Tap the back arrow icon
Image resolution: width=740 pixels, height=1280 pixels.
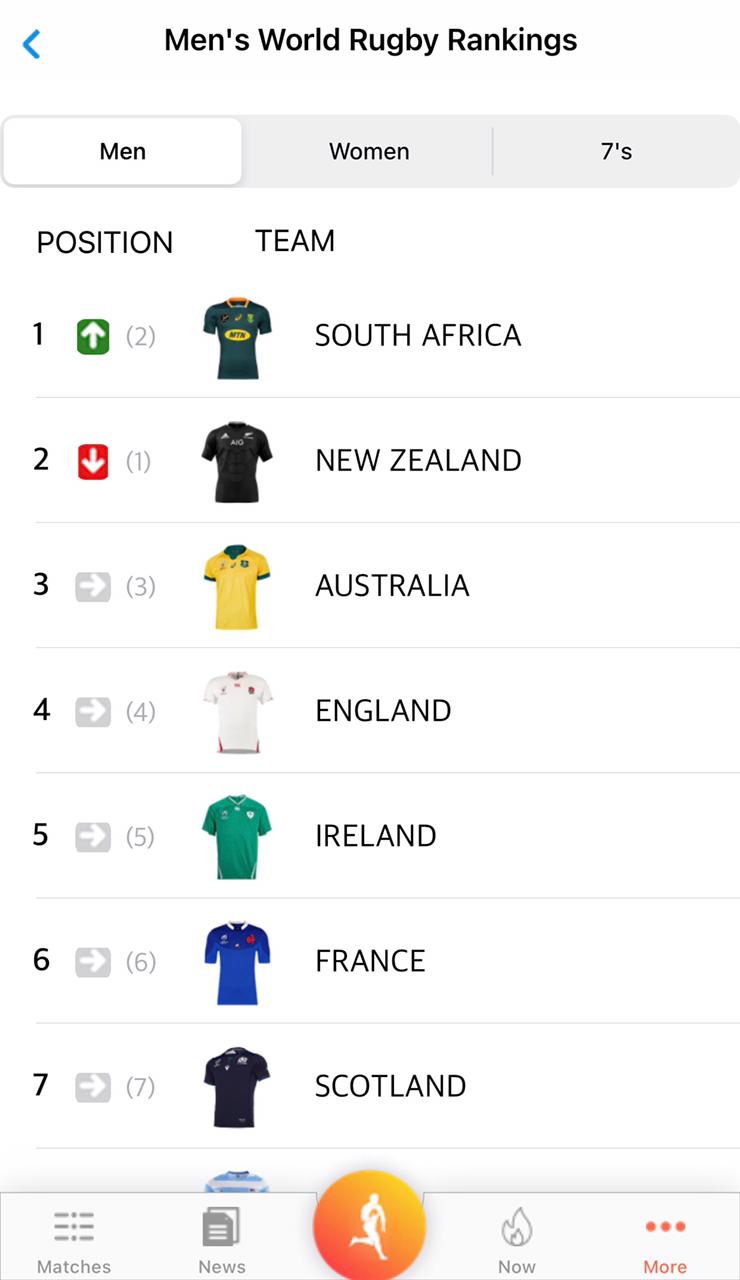click(32, 44)
